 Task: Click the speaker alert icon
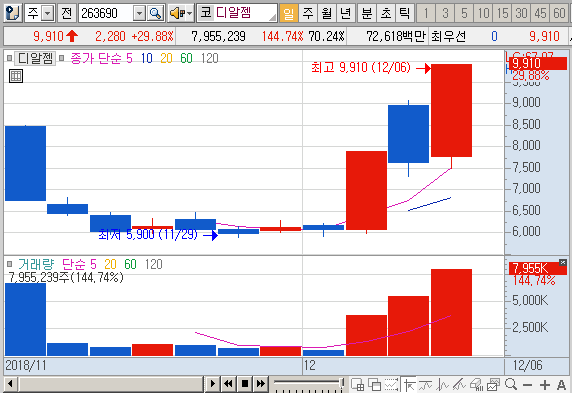coord(178,14)
